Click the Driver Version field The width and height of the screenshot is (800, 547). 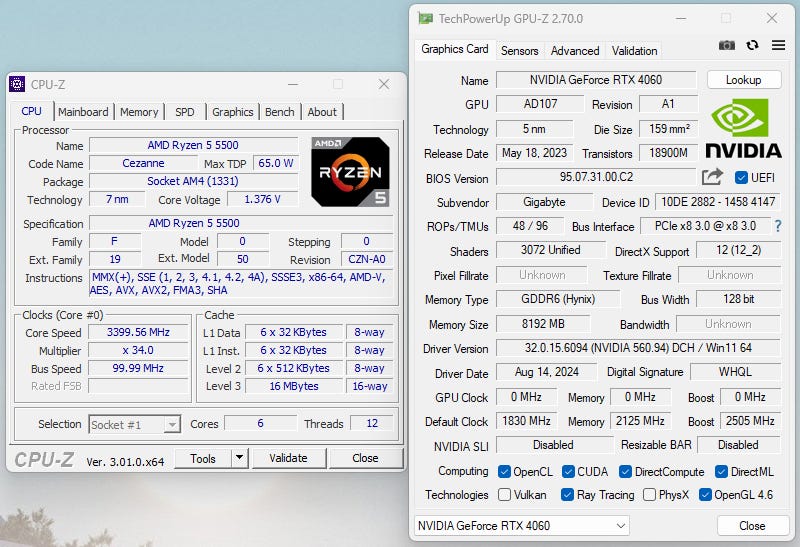click(x=638, y=348)
